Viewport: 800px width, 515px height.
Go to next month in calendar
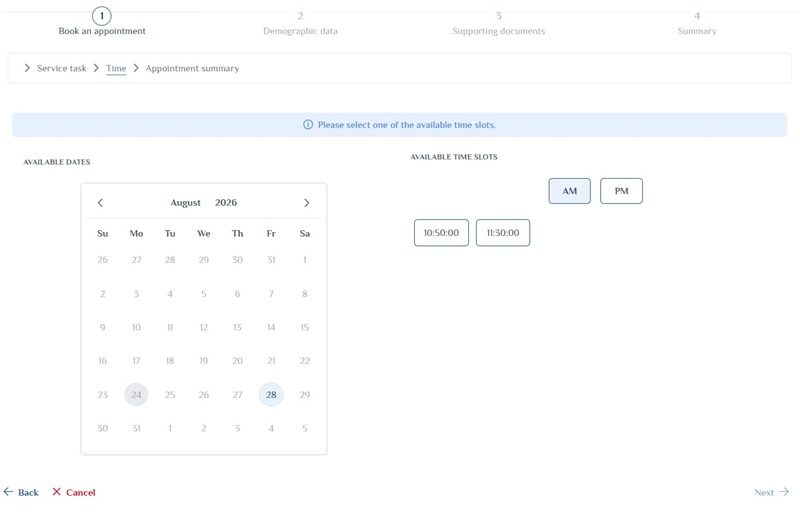click(307, 203)
